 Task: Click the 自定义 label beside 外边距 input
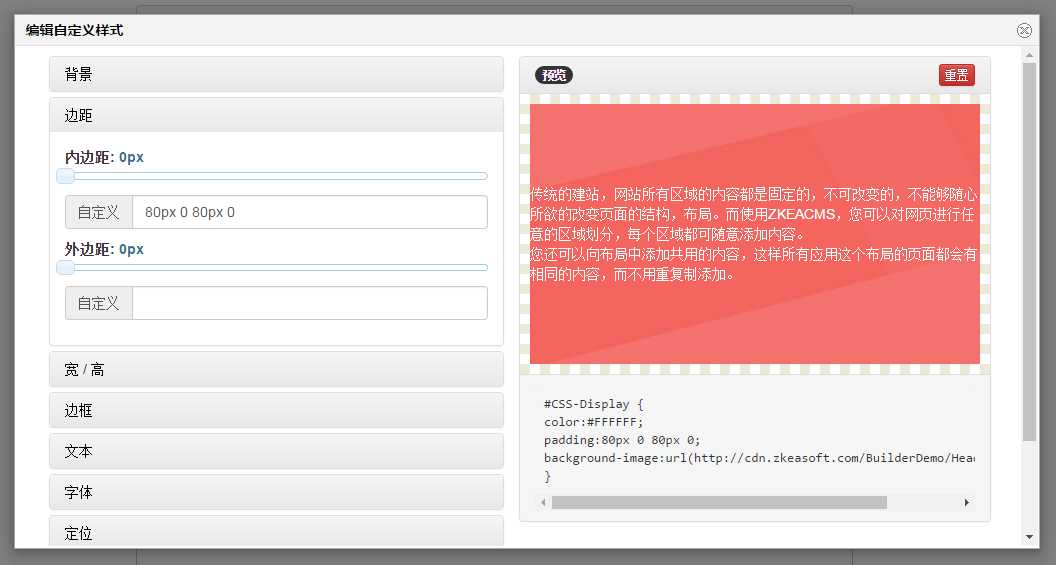(99, 303)
